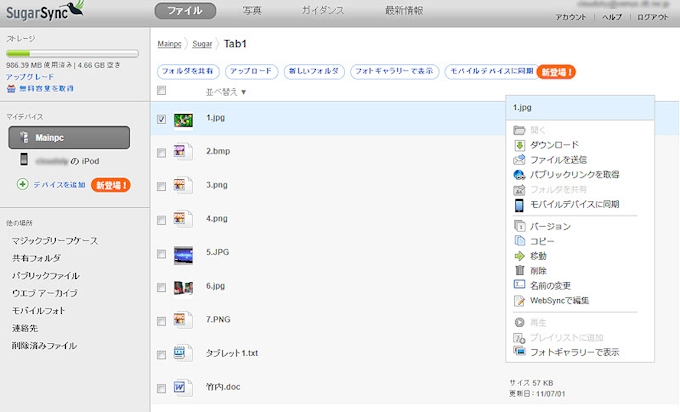Click the trash icon for 削除
The image size is (680, 412).
tap(519, 270)
